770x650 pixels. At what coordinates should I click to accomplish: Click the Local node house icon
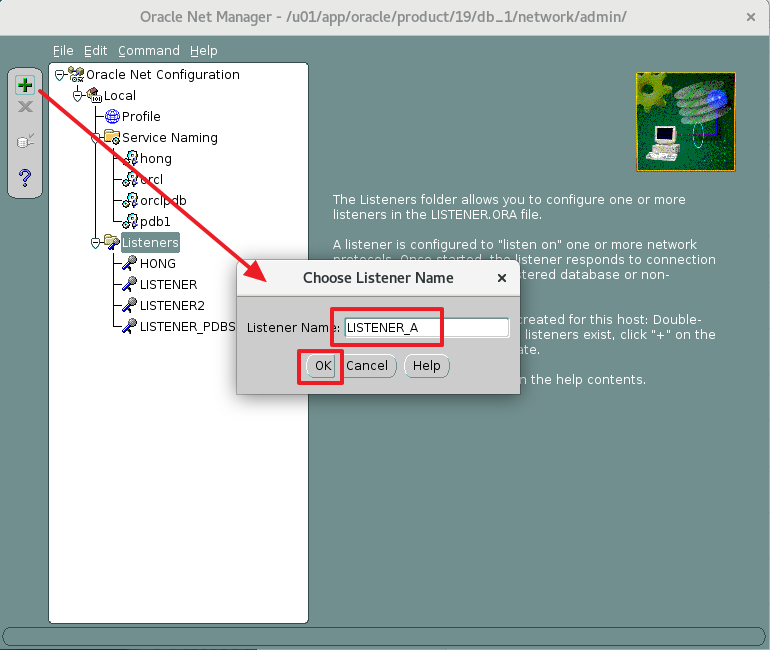(x=94, y=95)
